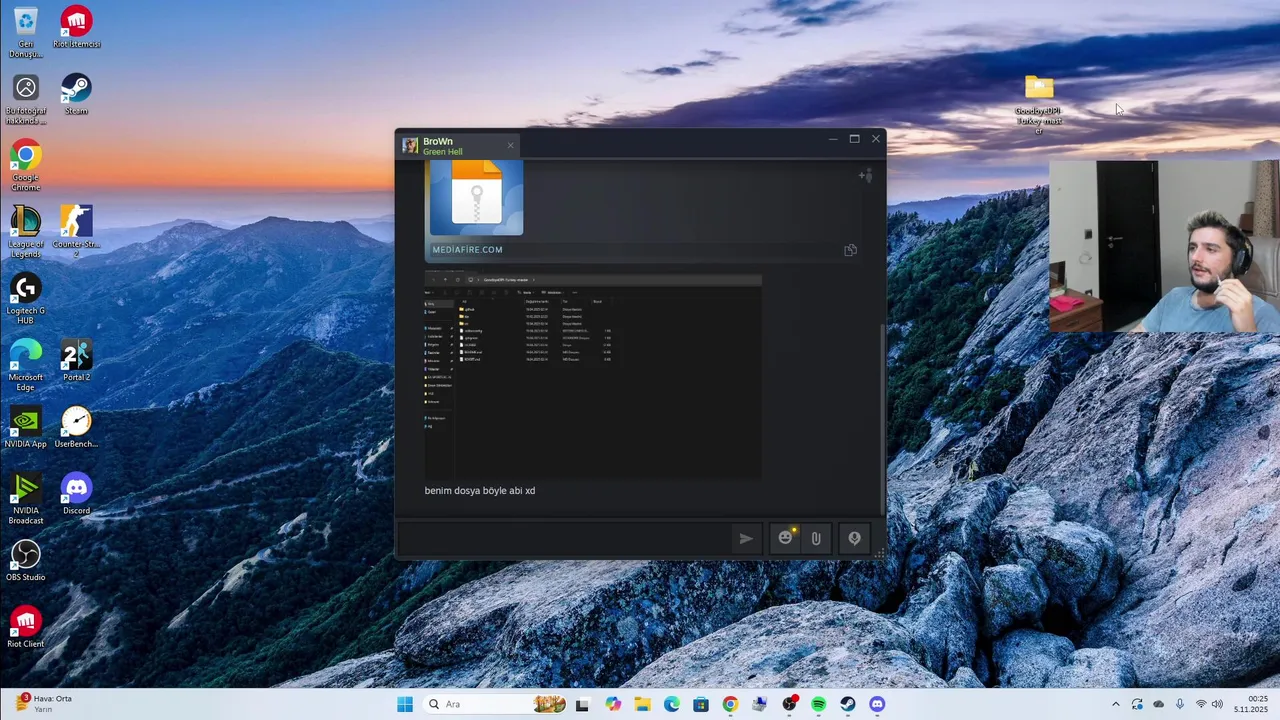Image resolution: width=1280 pixels, height=720 pixels.
Task: Open the emoji picker in Steam chat
Action: click(785, 538)
